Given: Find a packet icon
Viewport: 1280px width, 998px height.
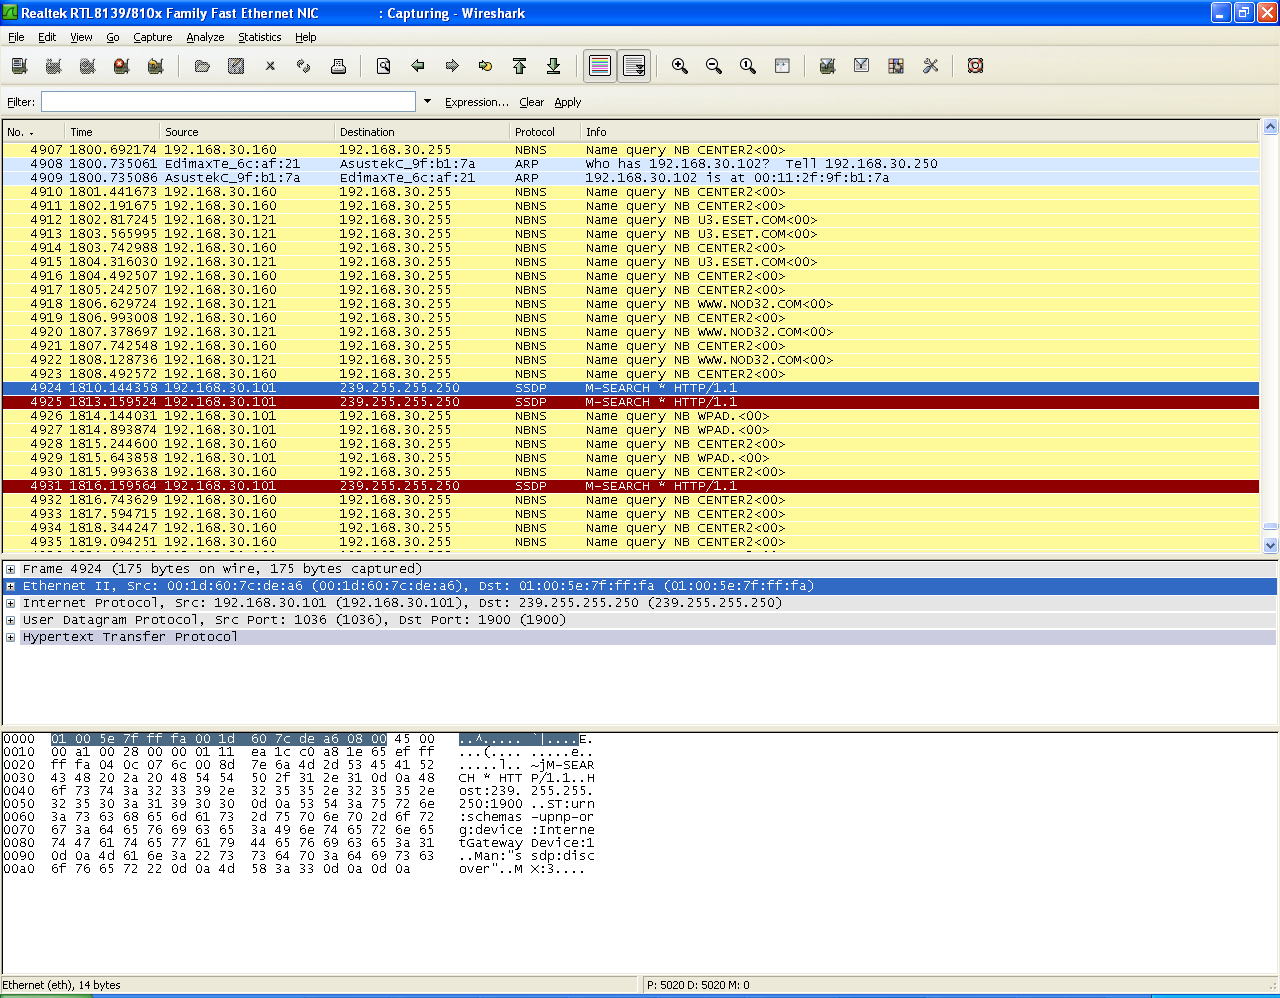Looking at the screenshot, I should click(x=383, y=66).
